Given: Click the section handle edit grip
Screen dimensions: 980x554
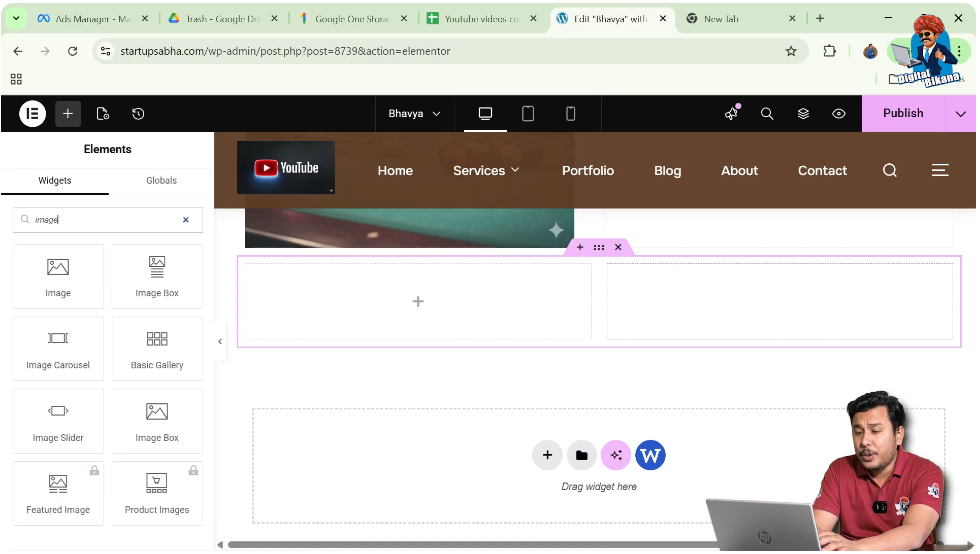Looking at the screenshot, I should click(x=599, y=248).
